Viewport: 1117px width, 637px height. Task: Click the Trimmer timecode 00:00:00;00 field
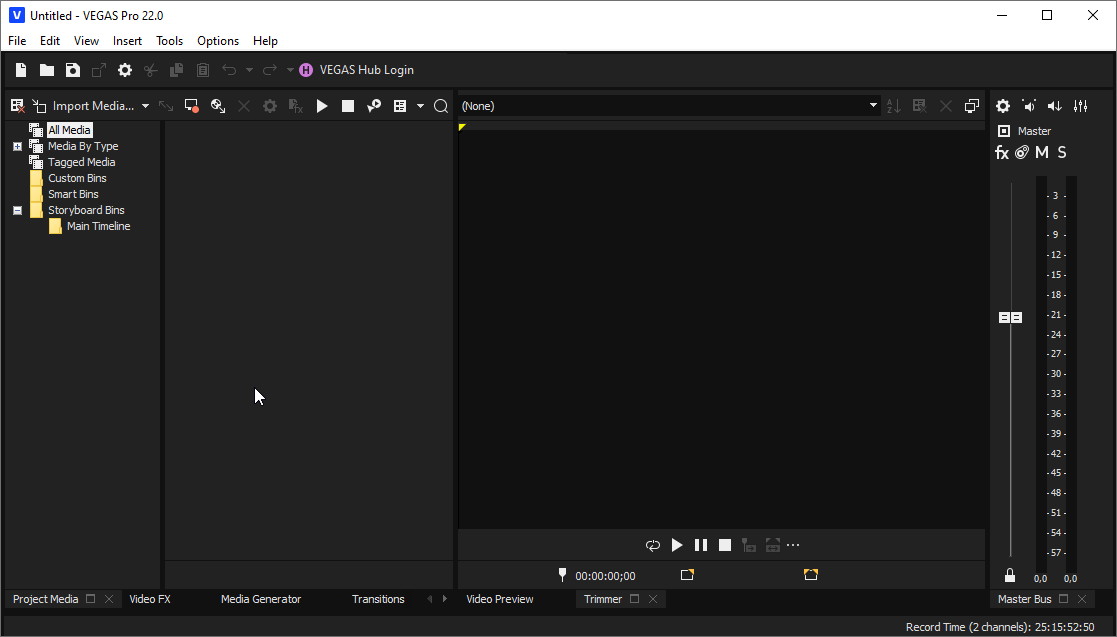coord(606,576)
